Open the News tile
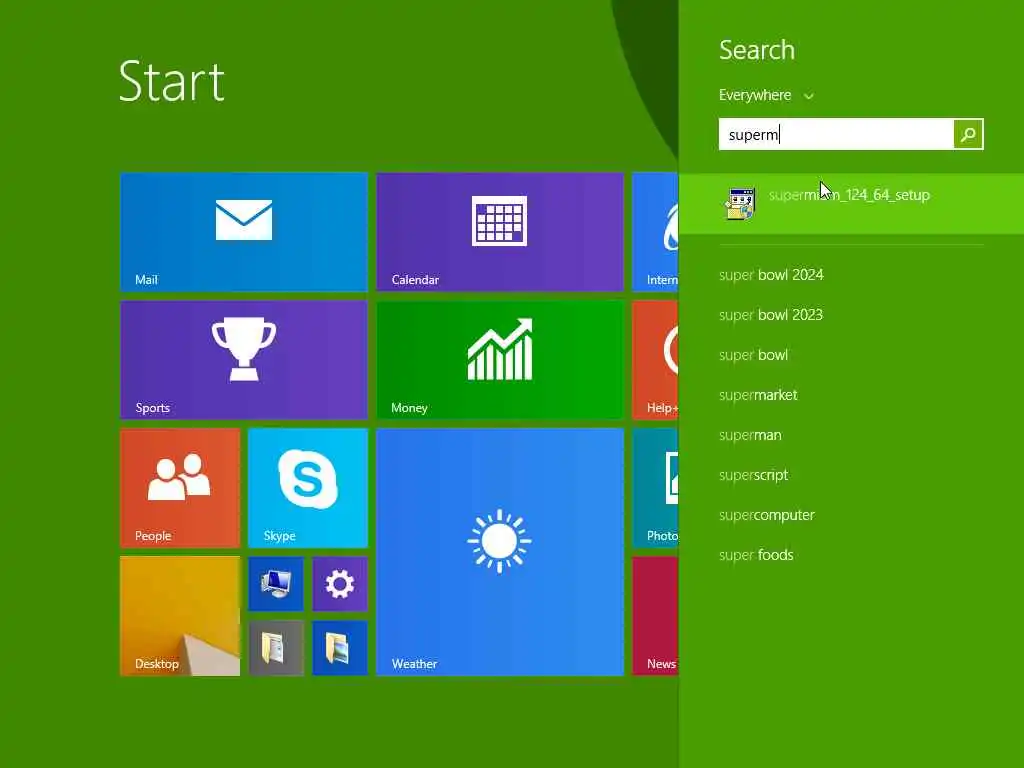The image size is (1024, 768). (x=655, y=615)
